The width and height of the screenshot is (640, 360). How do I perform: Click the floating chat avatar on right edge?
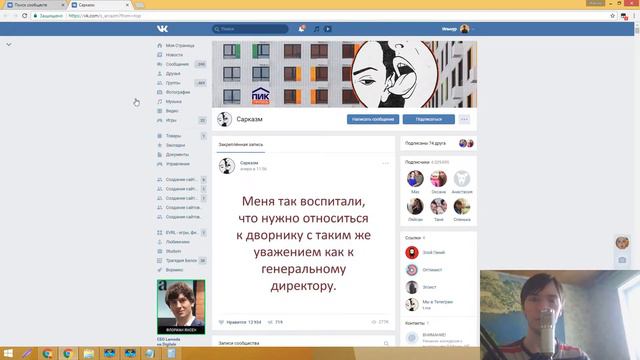[x=622, y=242]
